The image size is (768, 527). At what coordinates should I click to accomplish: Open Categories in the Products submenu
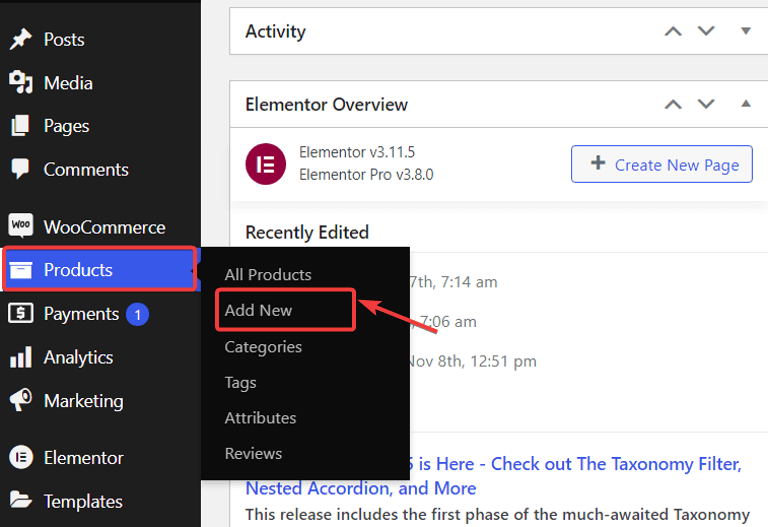click(263, 347)
